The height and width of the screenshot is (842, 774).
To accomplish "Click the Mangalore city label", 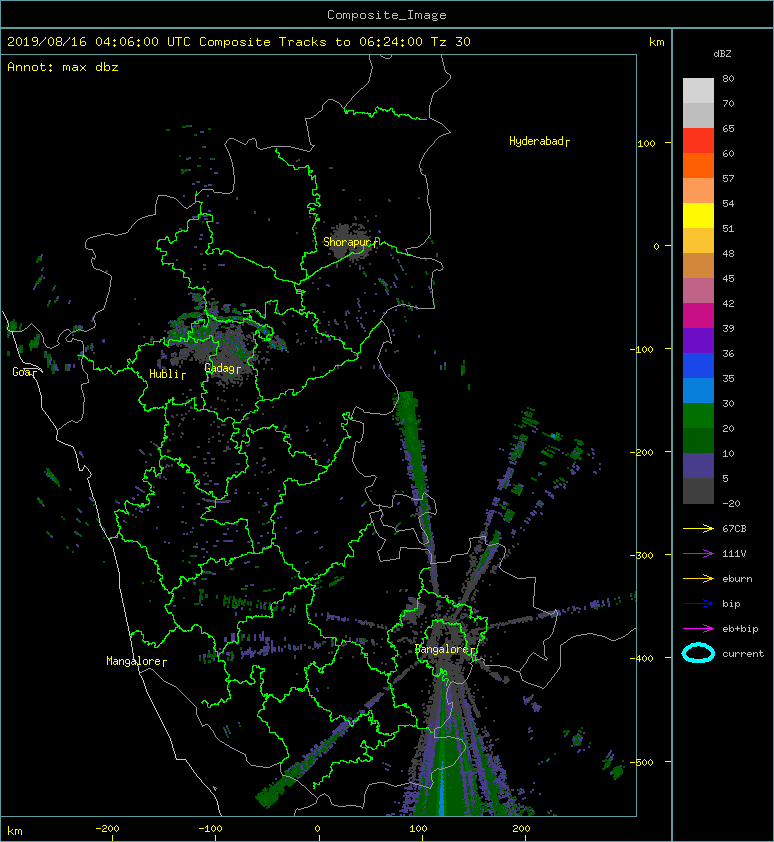I will click(x=134, y=661).
